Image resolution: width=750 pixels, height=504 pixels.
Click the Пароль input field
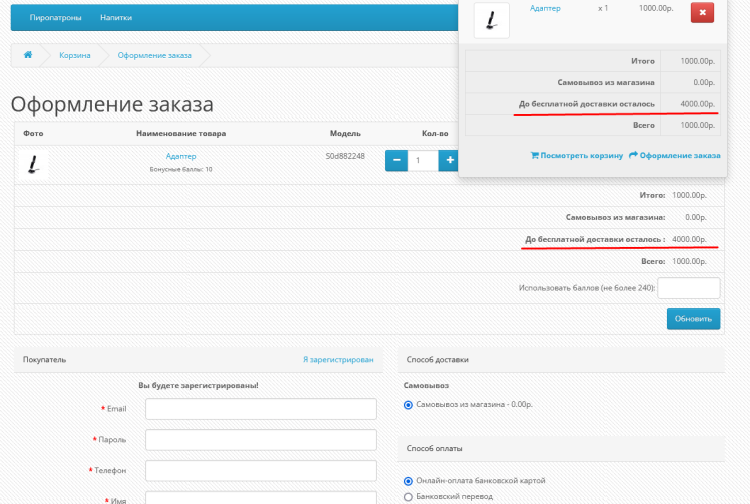(x=260, y=440)
